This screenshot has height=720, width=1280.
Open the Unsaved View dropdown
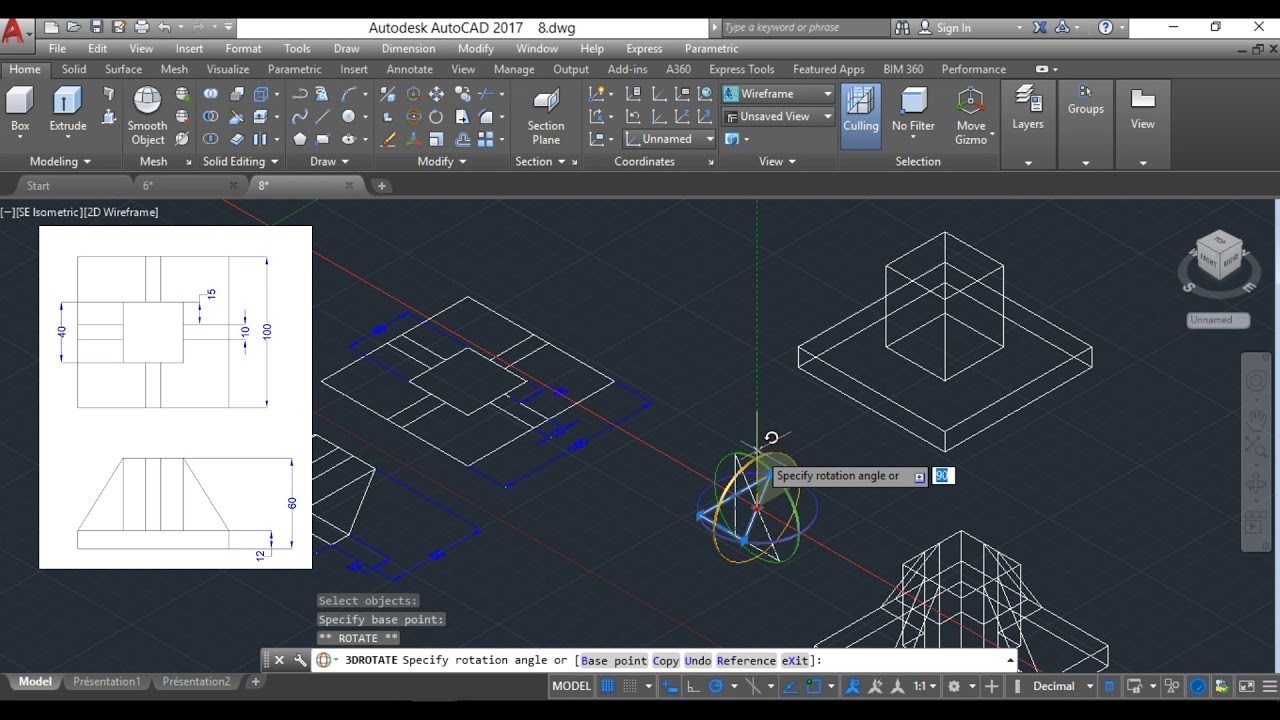[x=778, y=116]
